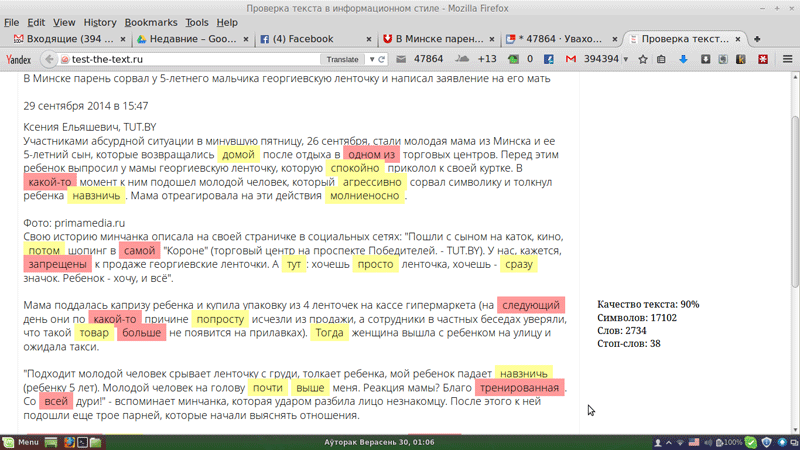Open the downloads arrow icon
The width and height of the screenshot is (800, 450).
point(683,60)
